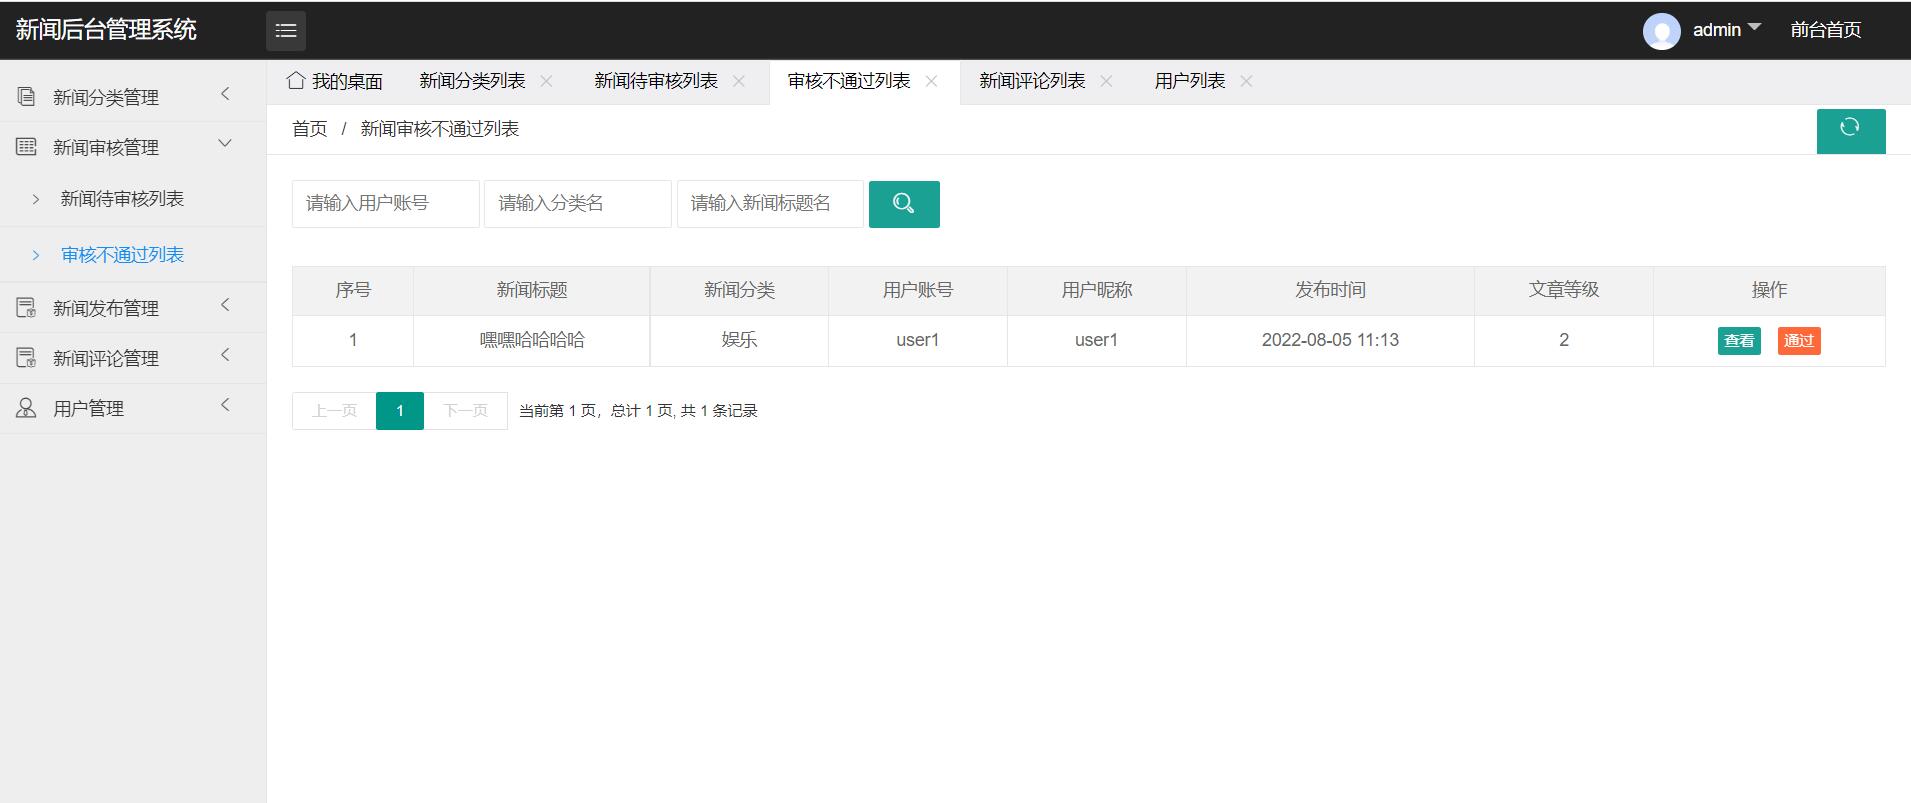
Task: Close the 新闻待审核列表 tab
Action: click(x=739, y=81)
